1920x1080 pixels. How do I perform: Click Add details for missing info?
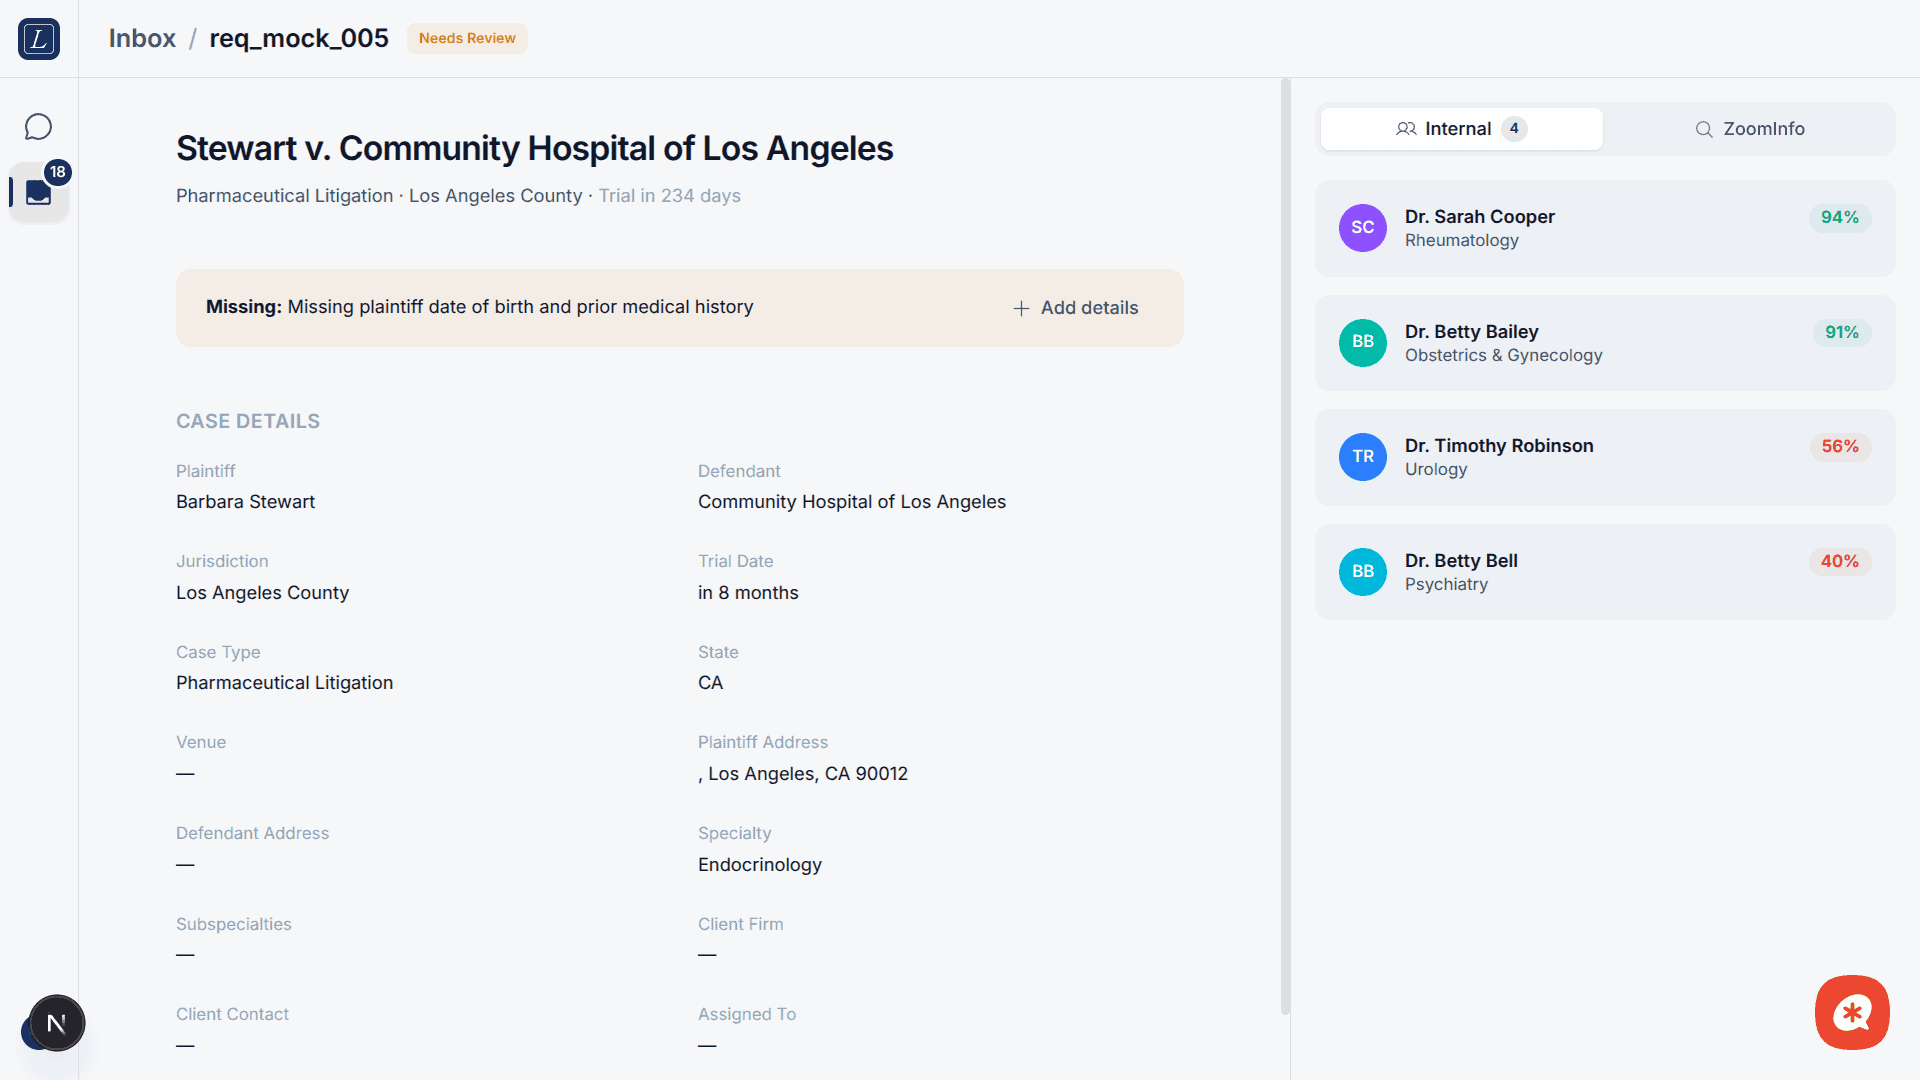[x=1075, y=308]
